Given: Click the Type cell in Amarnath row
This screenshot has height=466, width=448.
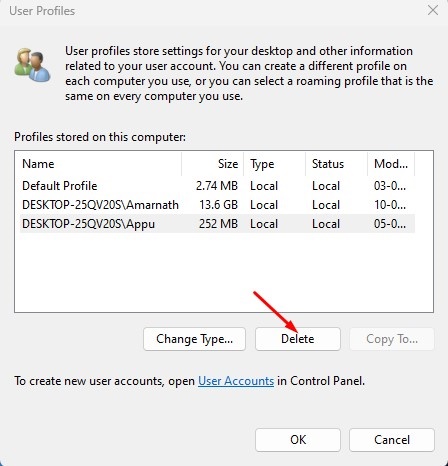Looking at the screenshot, I should (264, 205).
